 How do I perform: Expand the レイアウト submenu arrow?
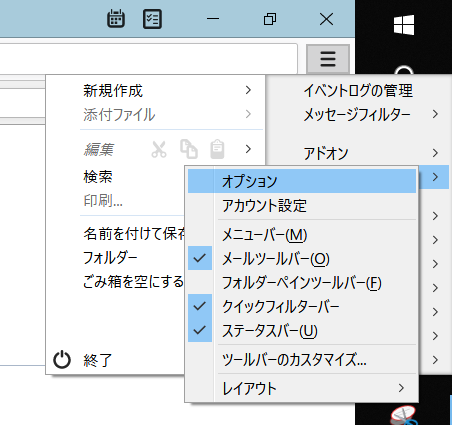click(x=401, y=388)
